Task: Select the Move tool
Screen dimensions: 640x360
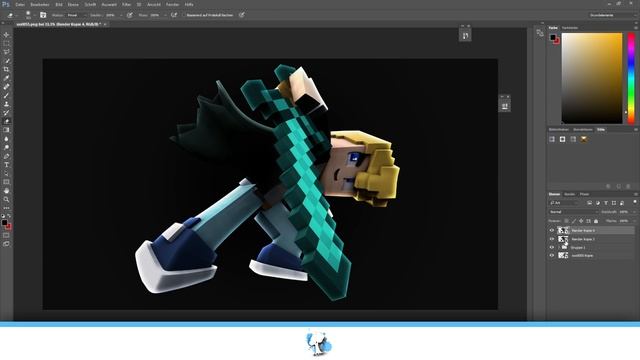Action: (x=6, y=35)
